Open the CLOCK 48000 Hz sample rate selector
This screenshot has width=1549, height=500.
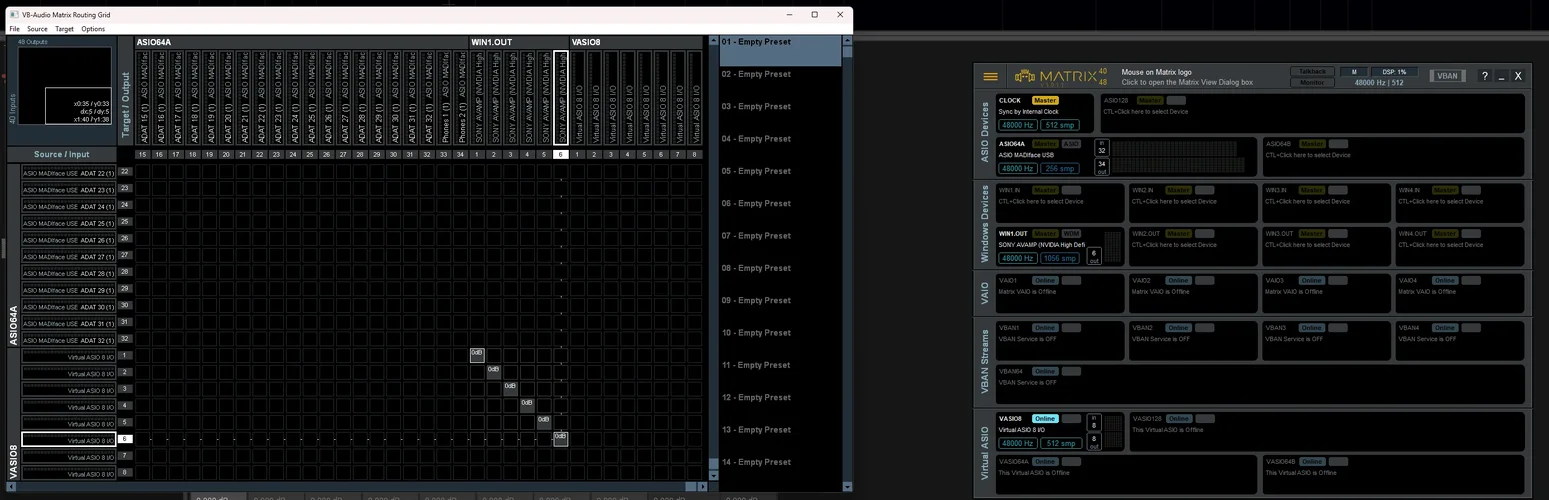1017,125
